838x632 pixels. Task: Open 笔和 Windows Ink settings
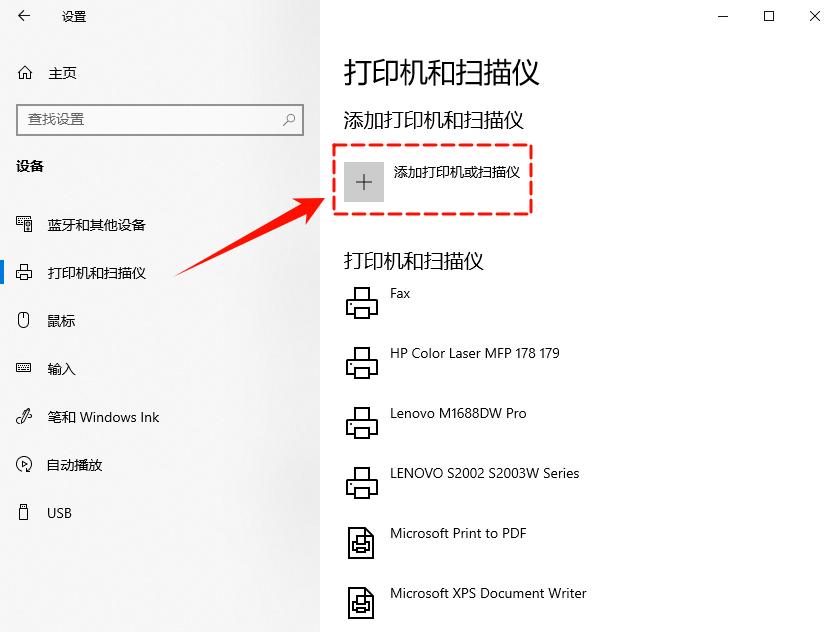[103, 417]
